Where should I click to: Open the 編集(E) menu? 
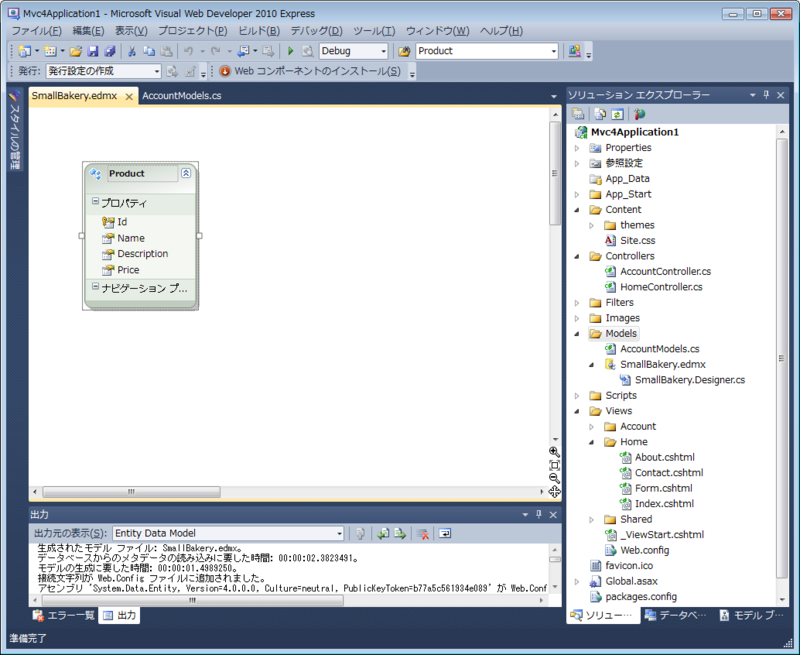88,31
